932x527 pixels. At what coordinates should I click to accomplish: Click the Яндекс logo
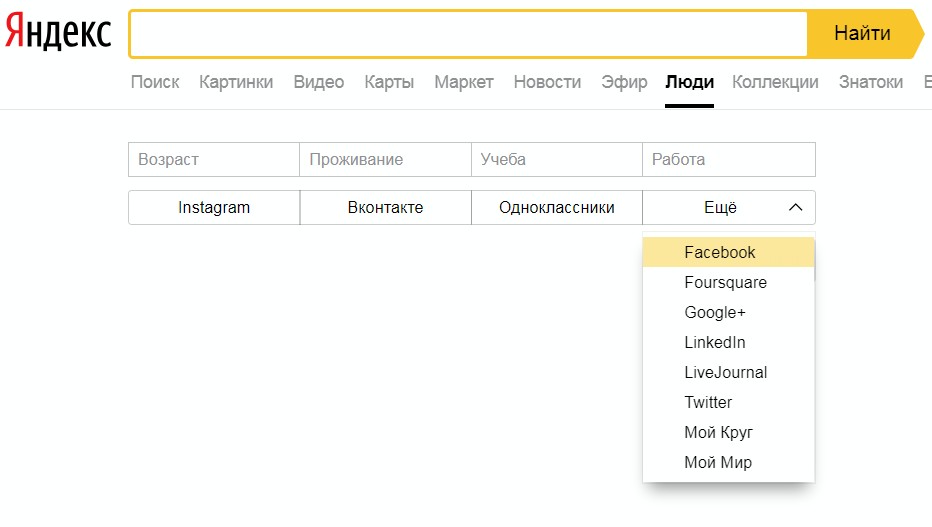tap(58, 32)
